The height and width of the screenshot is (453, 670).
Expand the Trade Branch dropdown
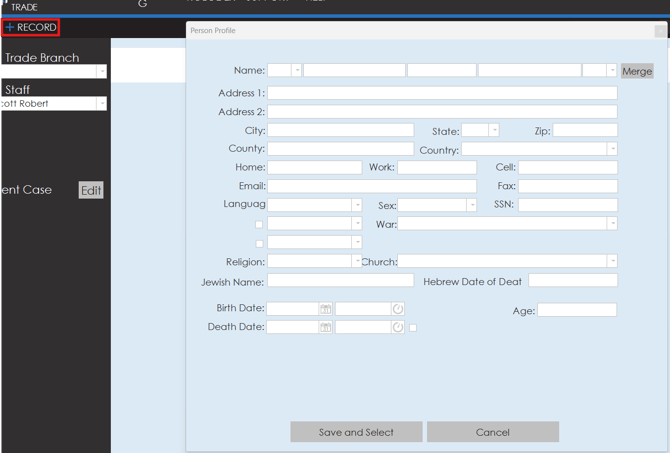click(101, 71)
